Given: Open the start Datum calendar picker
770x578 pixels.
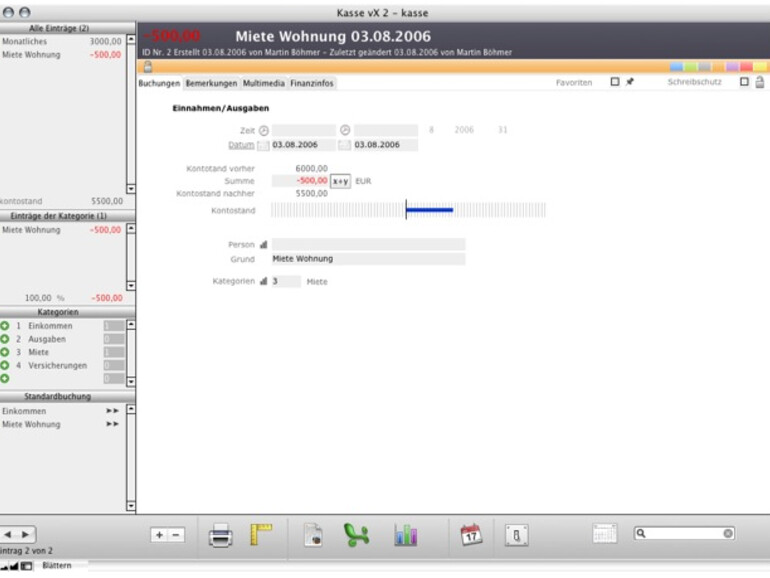Looking at the screenshot, I should tap(263, 145).
